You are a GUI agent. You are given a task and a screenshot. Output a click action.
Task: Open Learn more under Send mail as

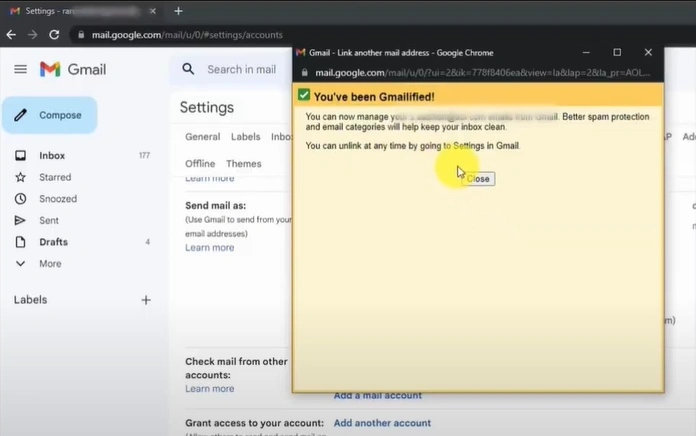(210, 248)
